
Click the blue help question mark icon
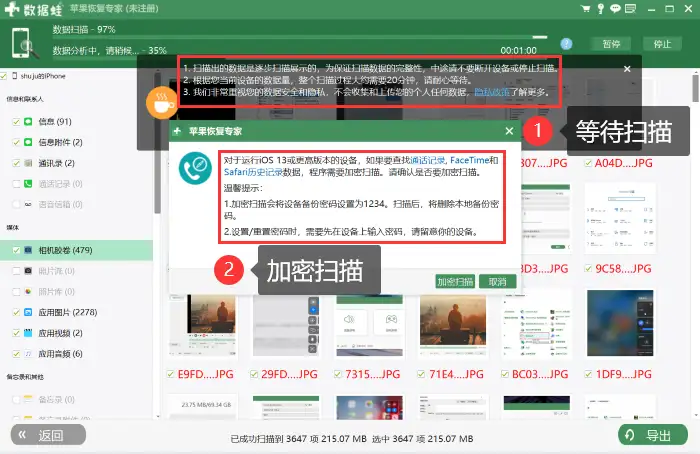[566, 44]
